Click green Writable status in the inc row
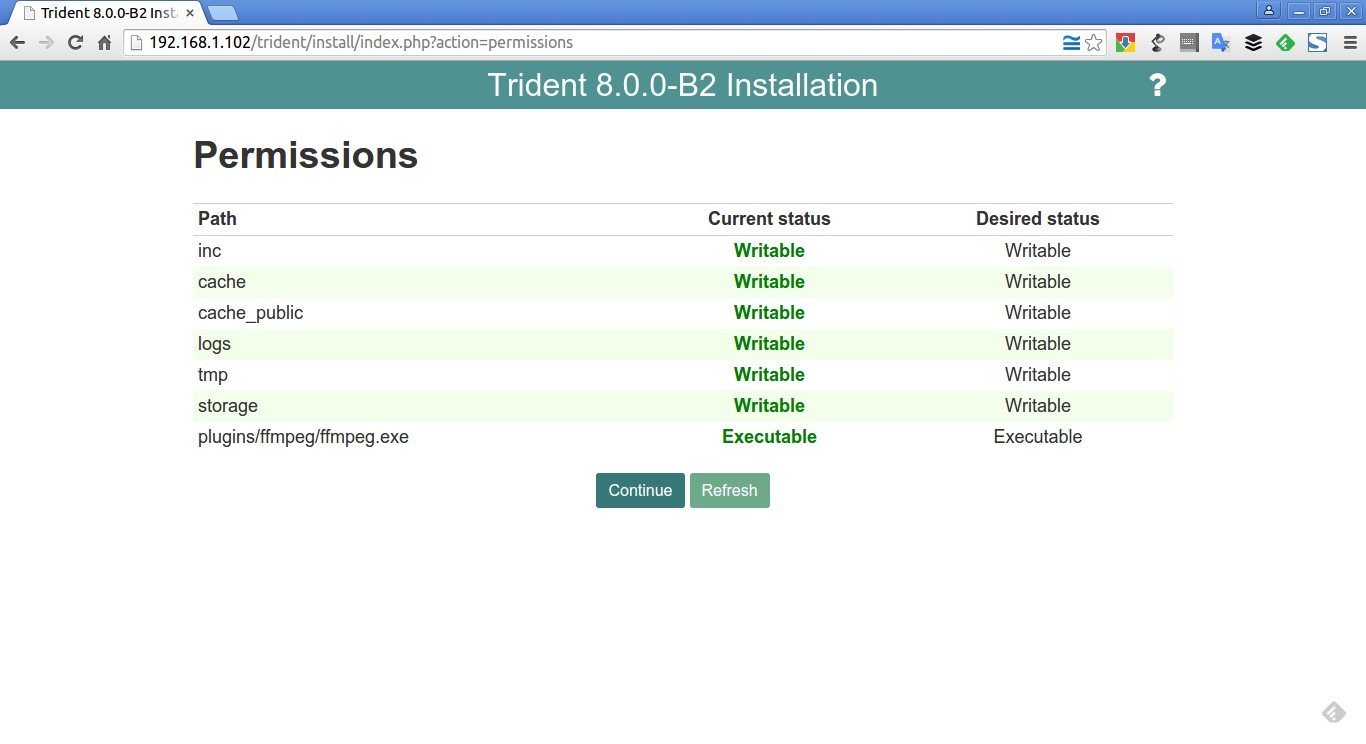Image resolution: width=1366 pixels, height=744 pixels. 769,250
